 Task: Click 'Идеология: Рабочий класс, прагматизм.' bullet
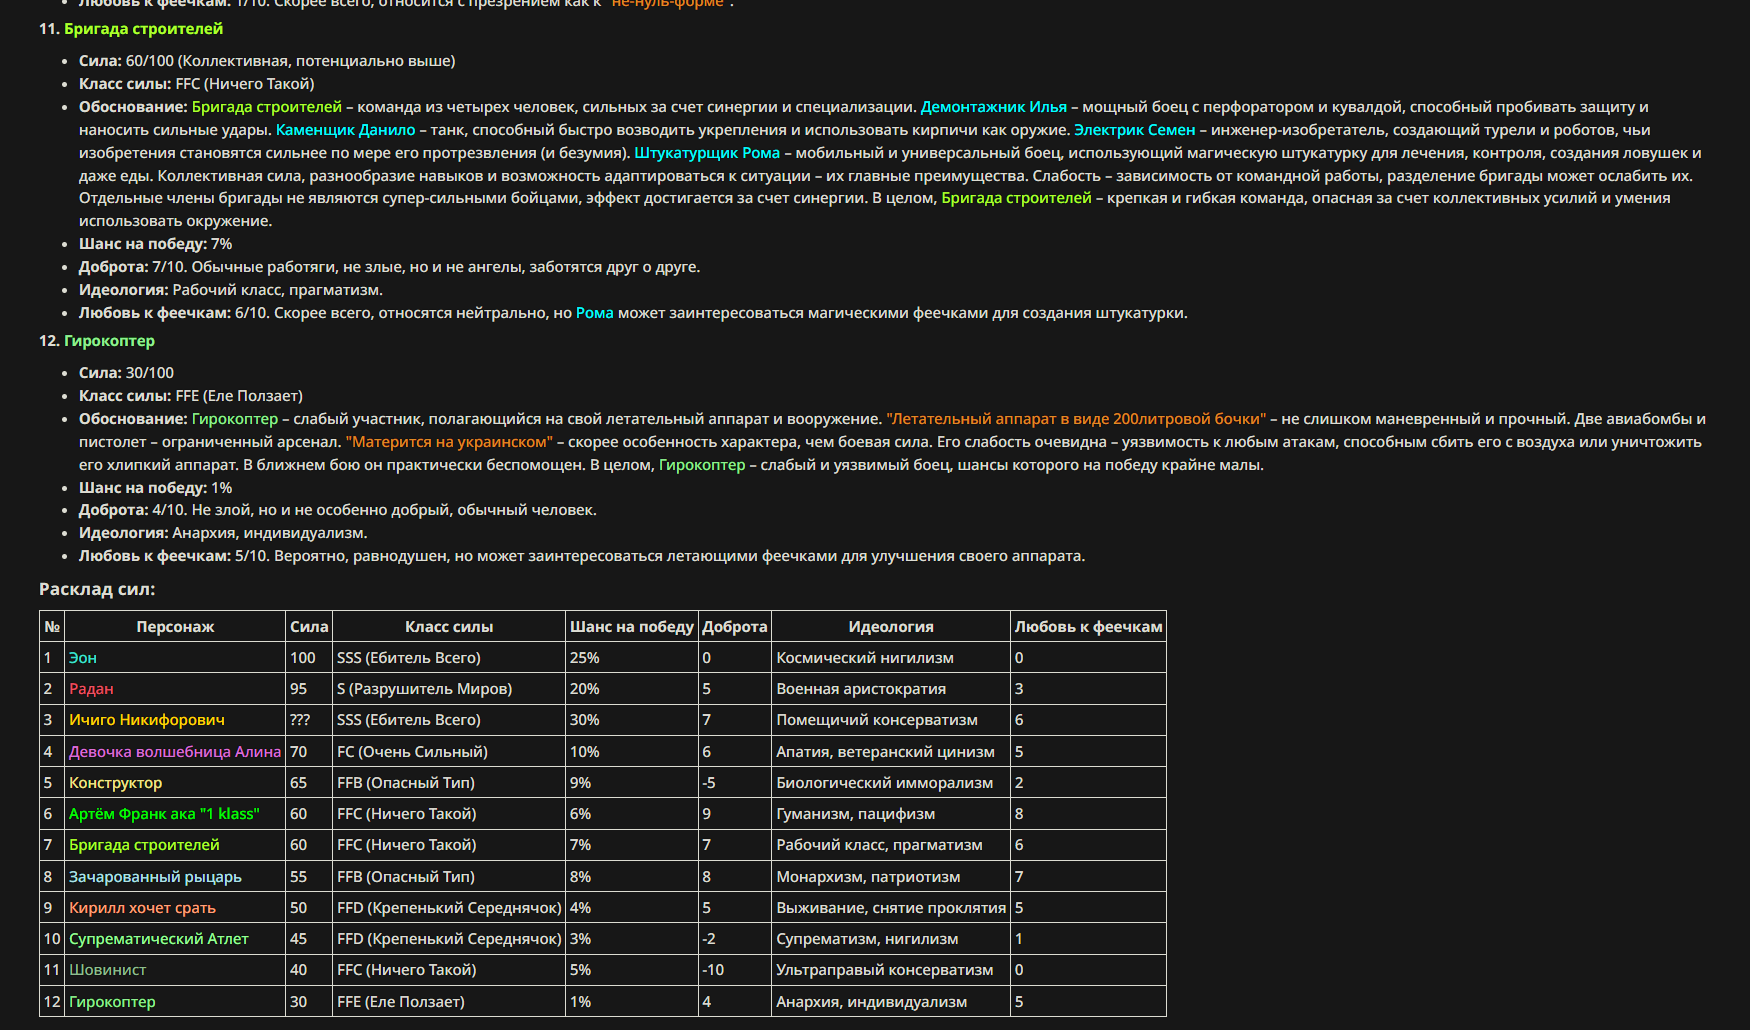231,290
